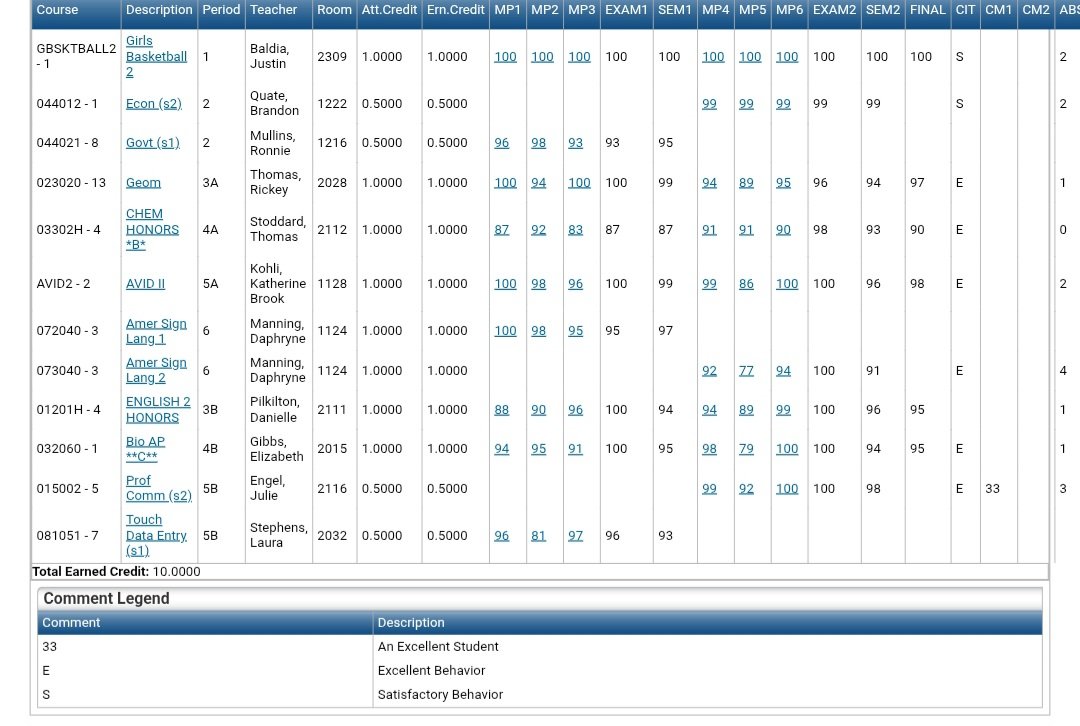Open the Prof Comm (s2) course link
The height and width of the screenshot is (726, 1080).
(x=158, y=488)
